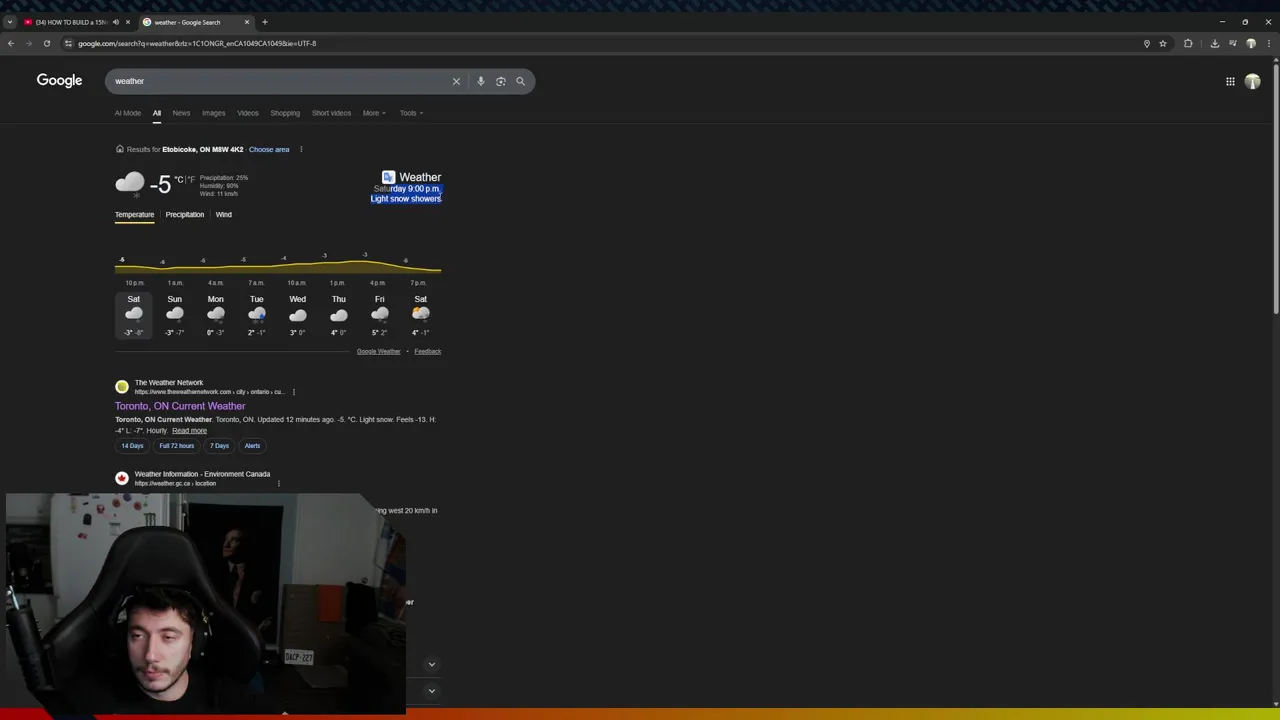The height and width of the screenshot is (720, 1280).
Task: Reload the page with the refresh icon
Action: pos(46,43)
